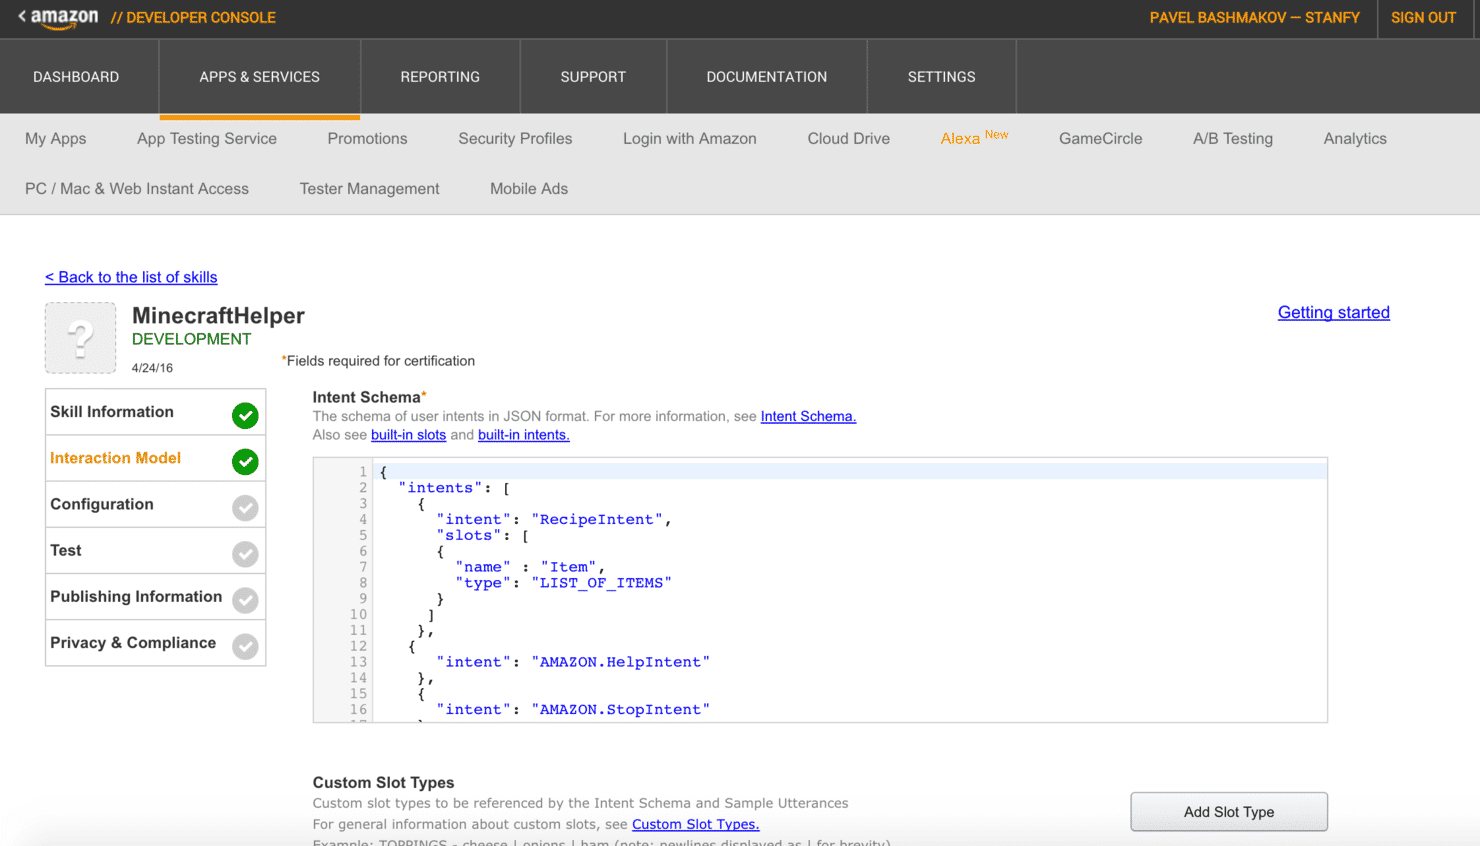Open Login with Amazon

[690, 139]
